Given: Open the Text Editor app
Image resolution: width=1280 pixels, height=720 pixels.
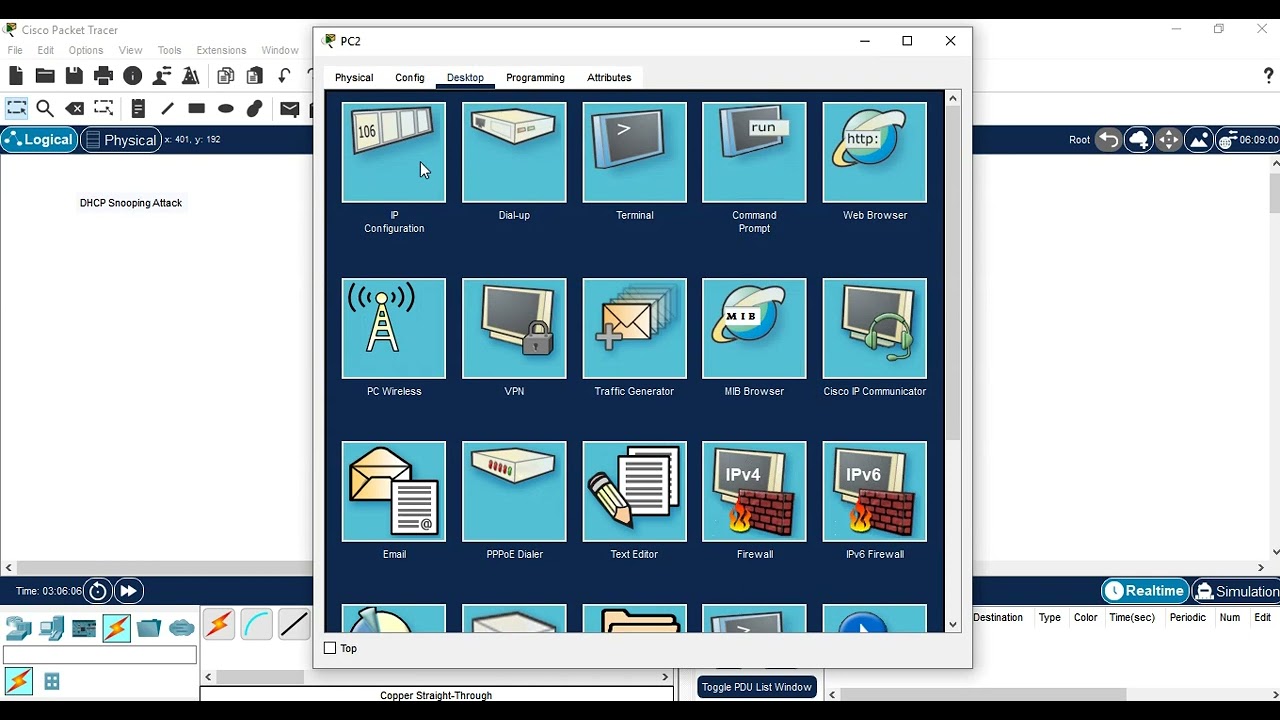Looking at the screenshot, I should pos(634,491).
